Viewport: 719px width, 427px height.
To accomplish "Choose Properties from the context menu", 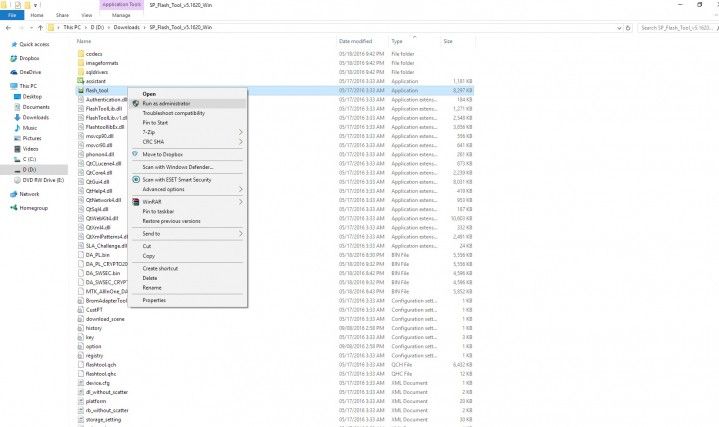I will point(188,300).
